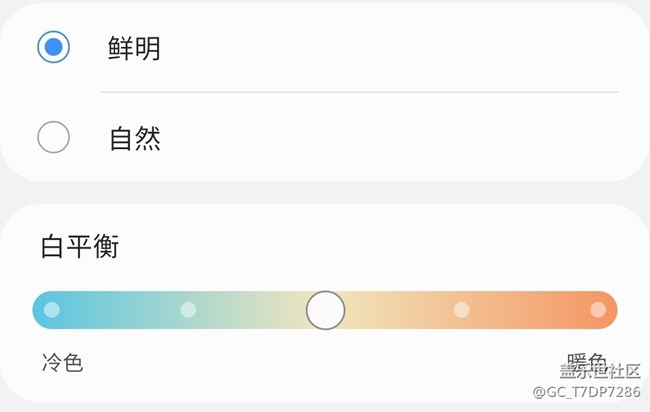Select the 鲜明 radio button

coord(53,47)
